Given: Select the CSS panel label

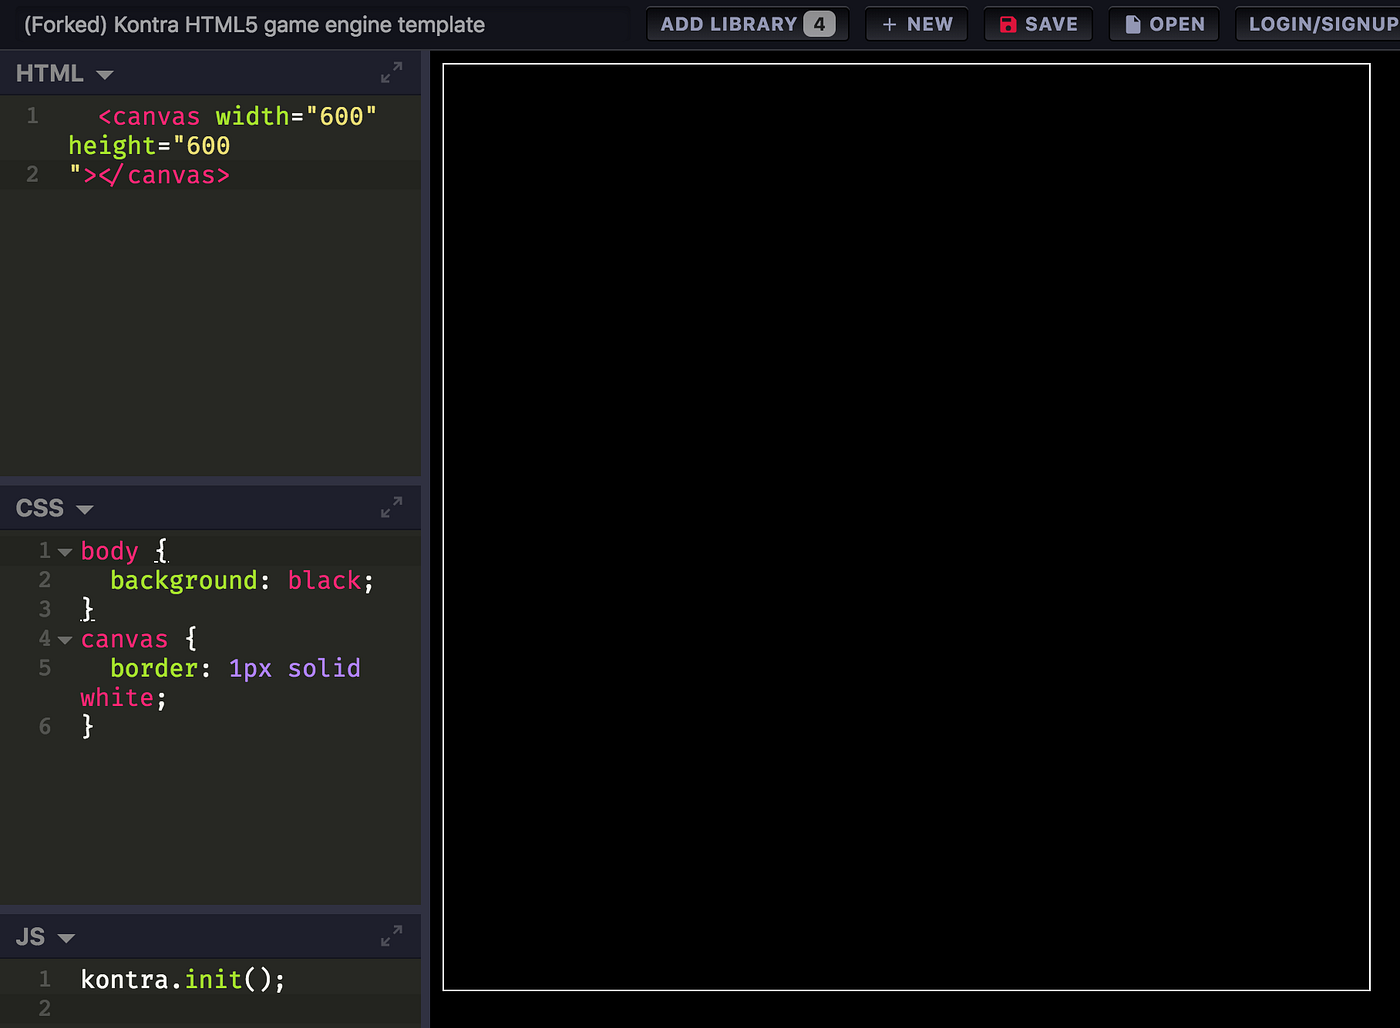Looking at the screenshot, I should coord(40,508).
